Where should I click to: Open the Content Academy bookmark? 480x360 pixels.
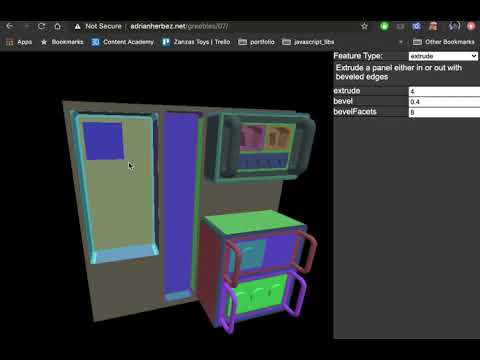tap(122, 42)
